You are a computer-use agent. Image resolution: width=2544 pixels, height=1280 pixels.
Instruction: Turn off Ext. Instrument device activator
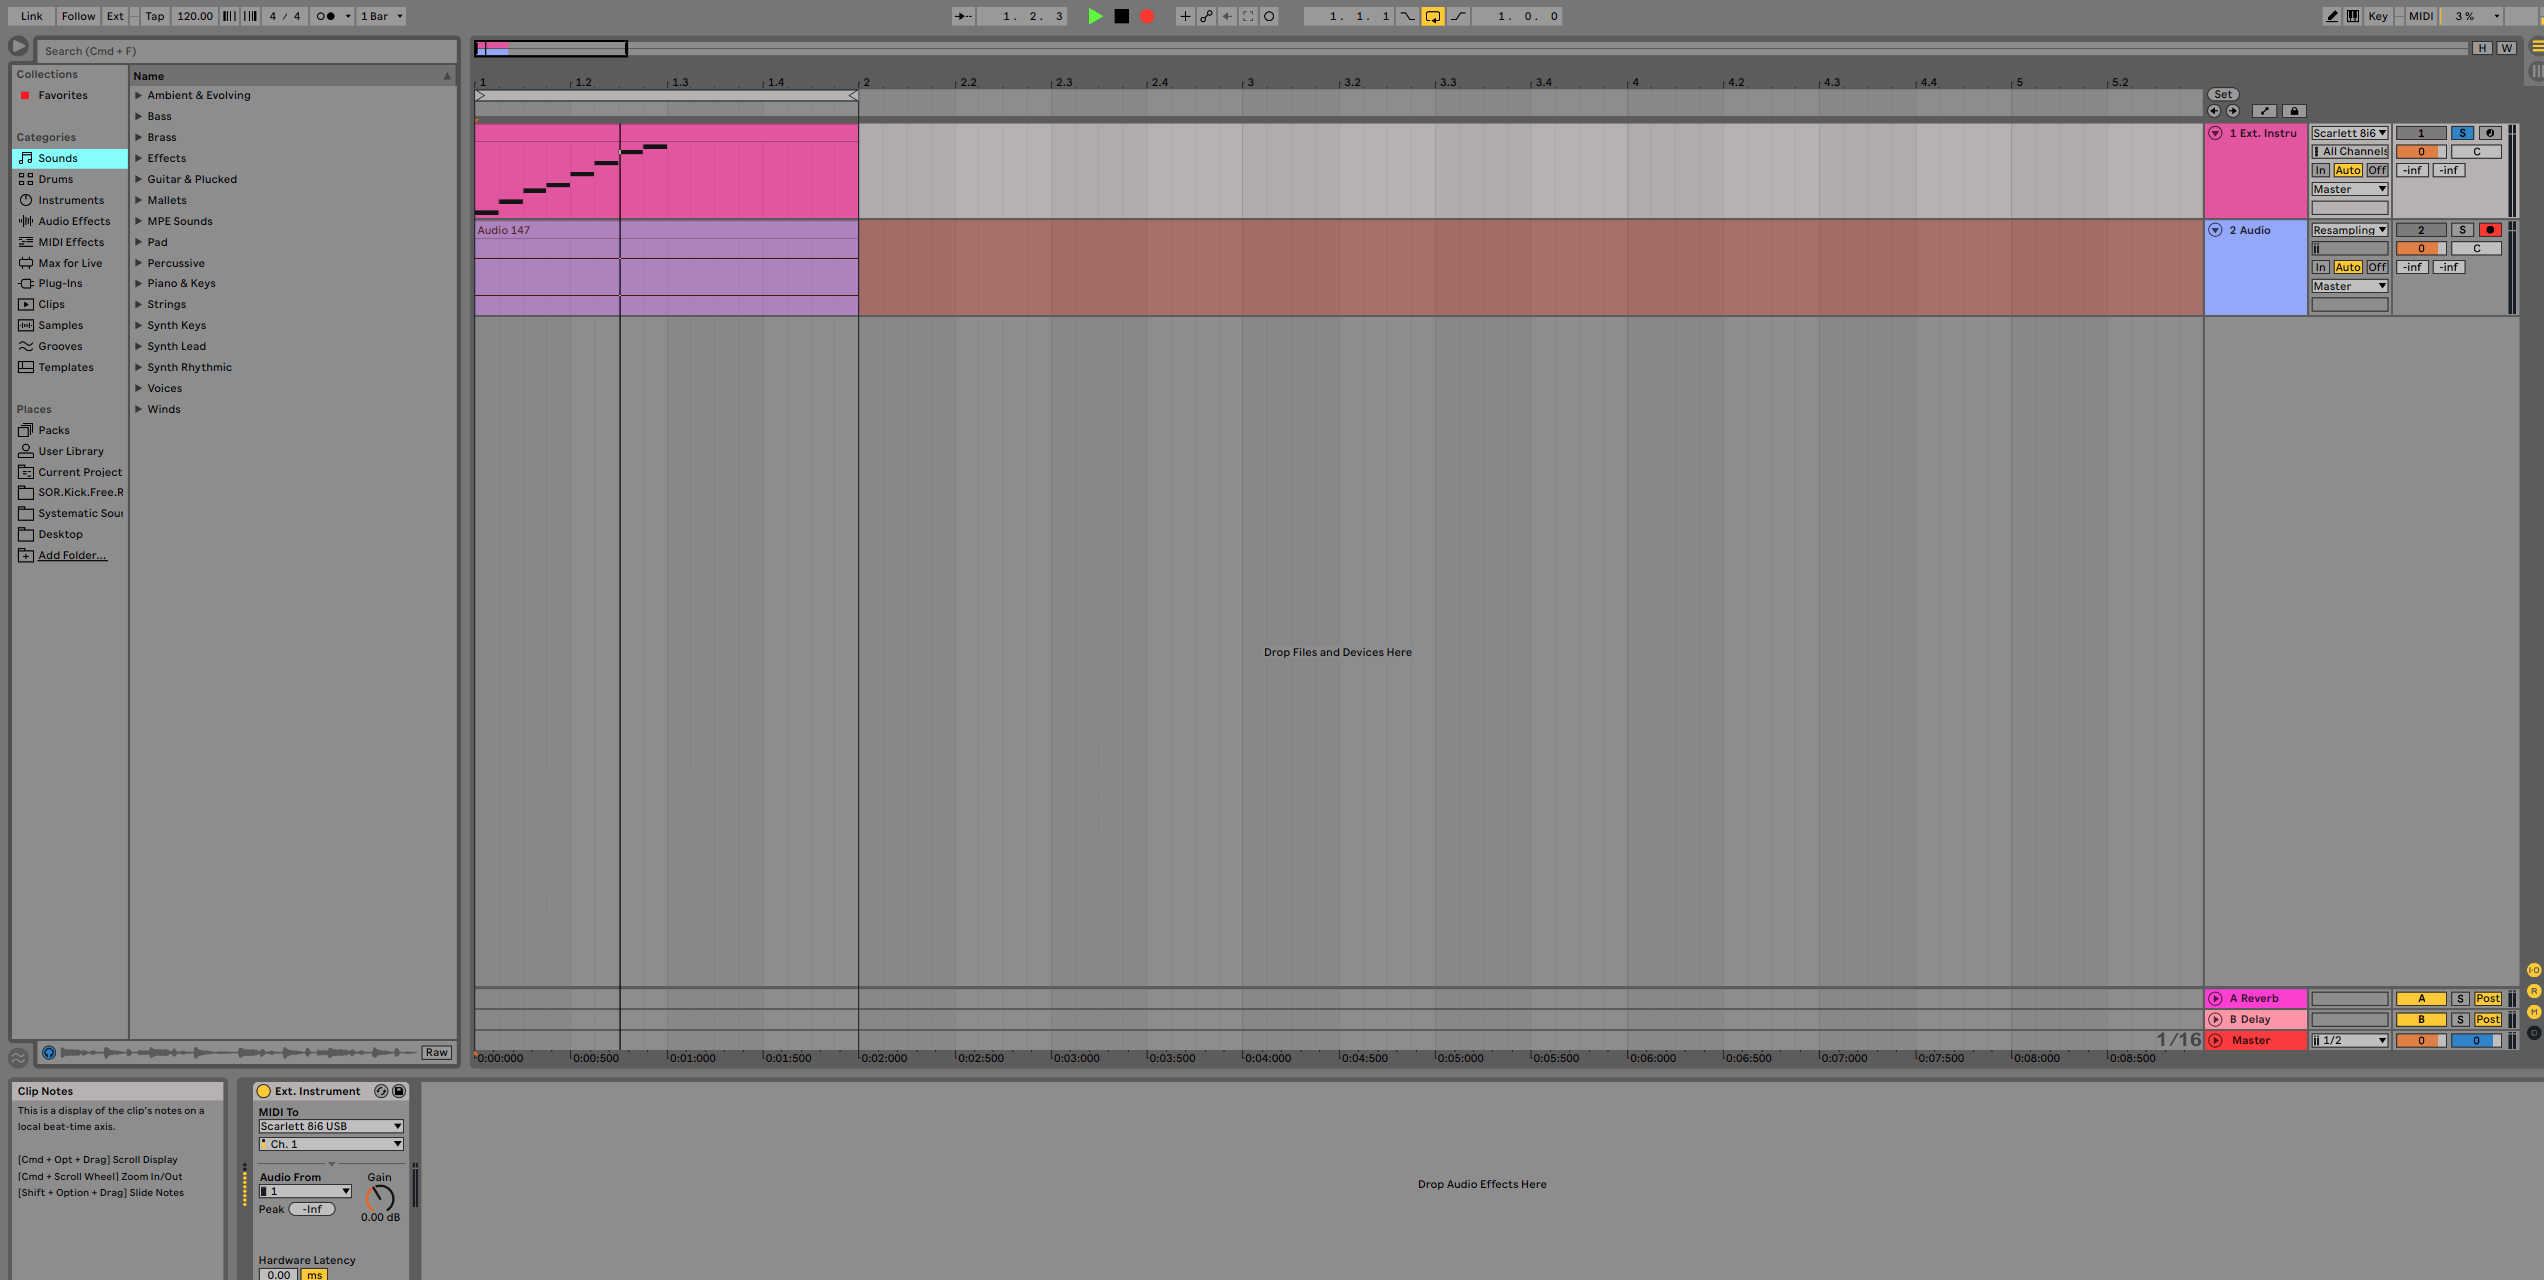[x=264, y=1091]
